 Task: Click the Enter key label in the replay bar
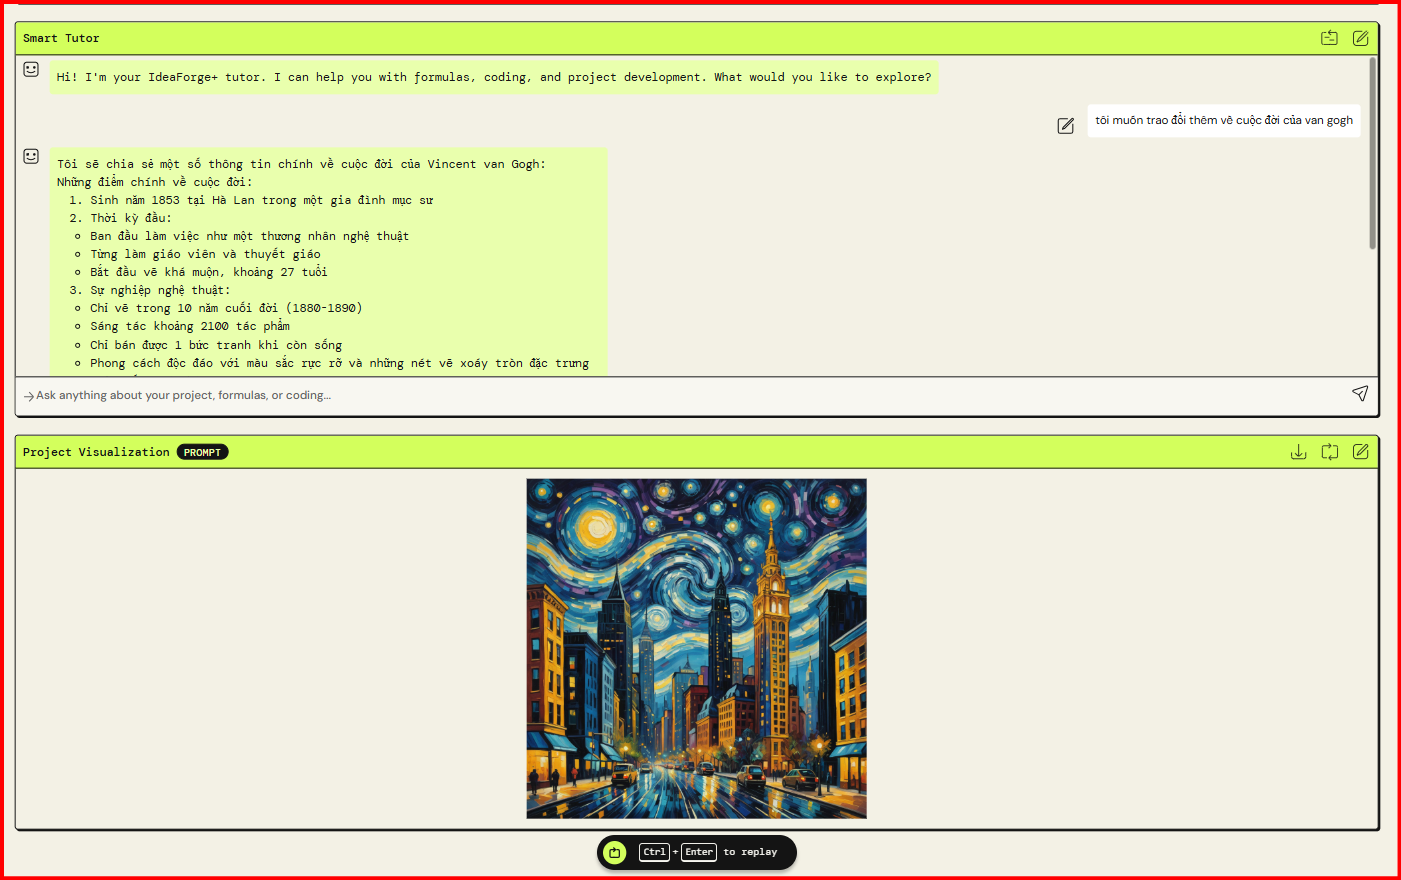(x=699, y=852)
